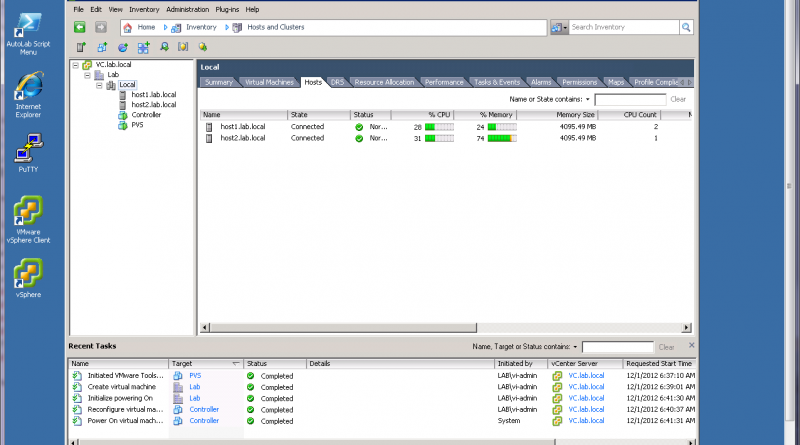Screen dimensions: 800x445
Task: Select host1.lab.local in inventory tree
Action: tap(154, 95)
